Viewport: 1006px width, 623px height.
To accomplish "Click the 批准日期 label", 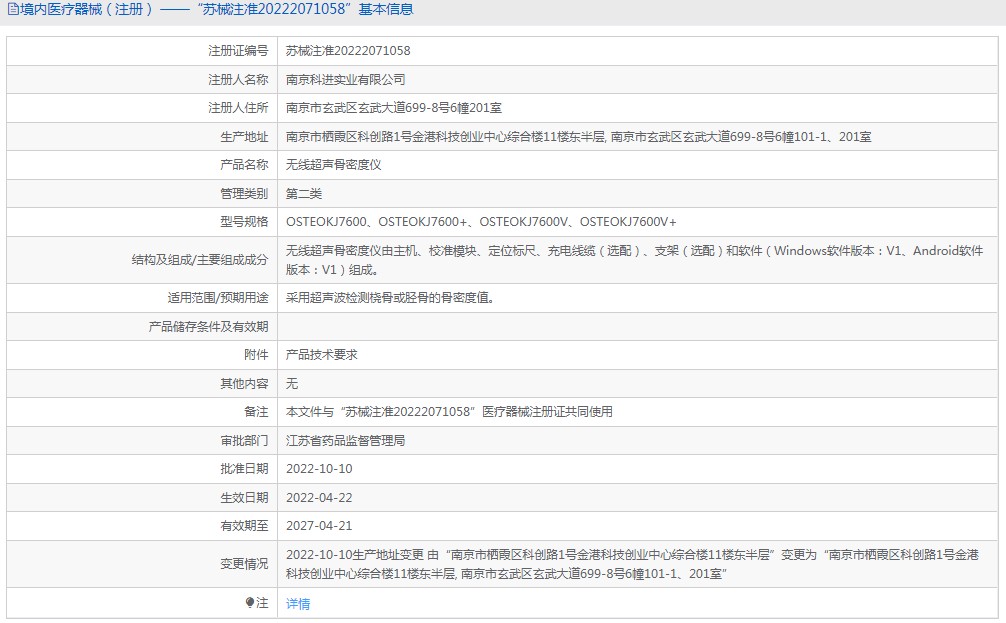I will click(x=244, y=469).
